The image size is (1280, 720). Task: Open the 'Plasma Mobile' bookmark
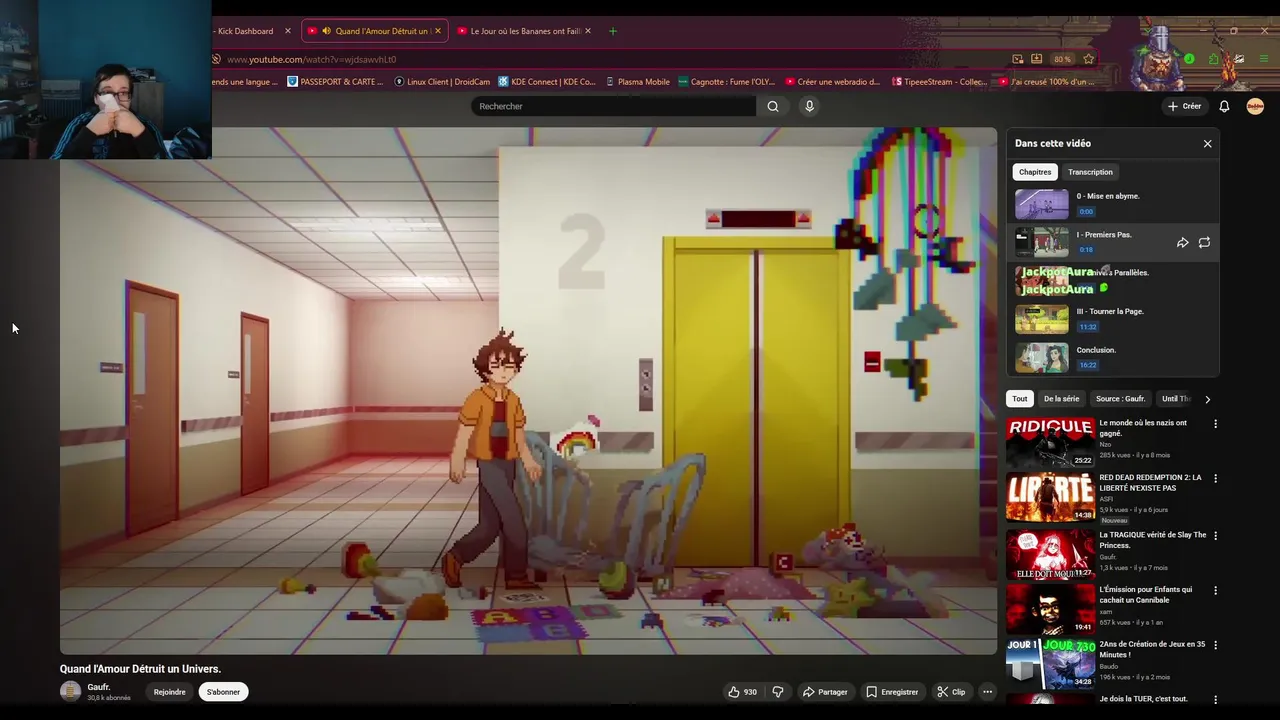coord(637,82)
